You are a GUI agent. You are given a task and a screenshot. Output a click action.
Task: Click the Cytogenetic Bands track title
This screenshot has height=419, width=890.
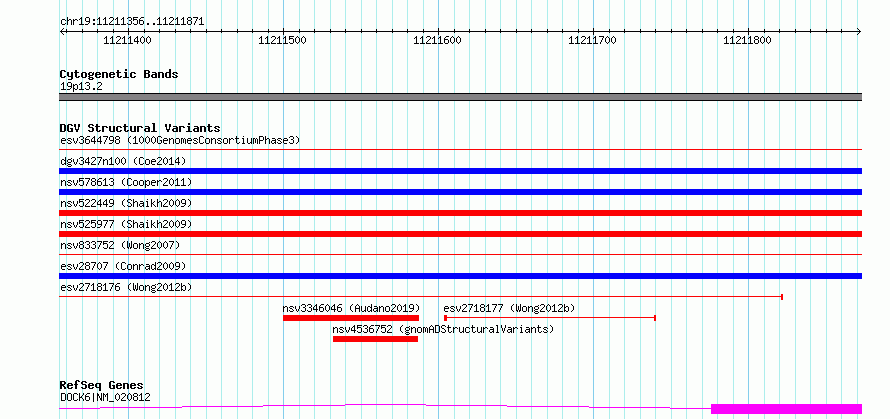pos(119,74)
